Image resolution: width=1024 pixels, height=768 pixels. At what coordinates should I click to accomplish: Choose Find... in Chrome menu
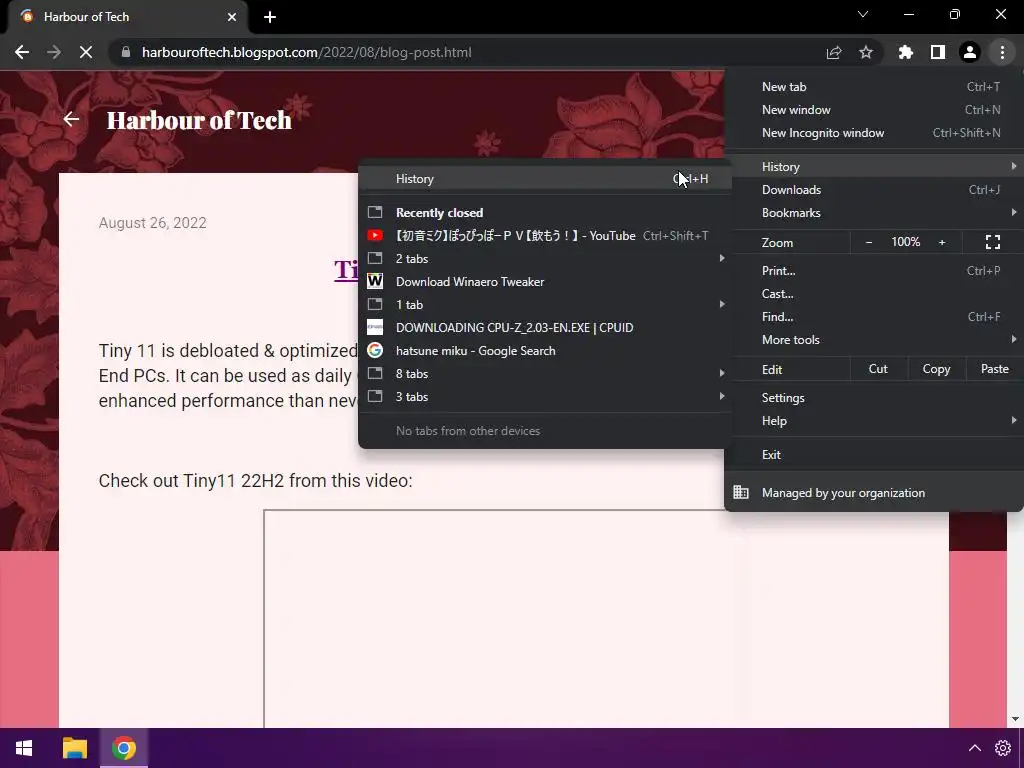[x=874, y=317]
